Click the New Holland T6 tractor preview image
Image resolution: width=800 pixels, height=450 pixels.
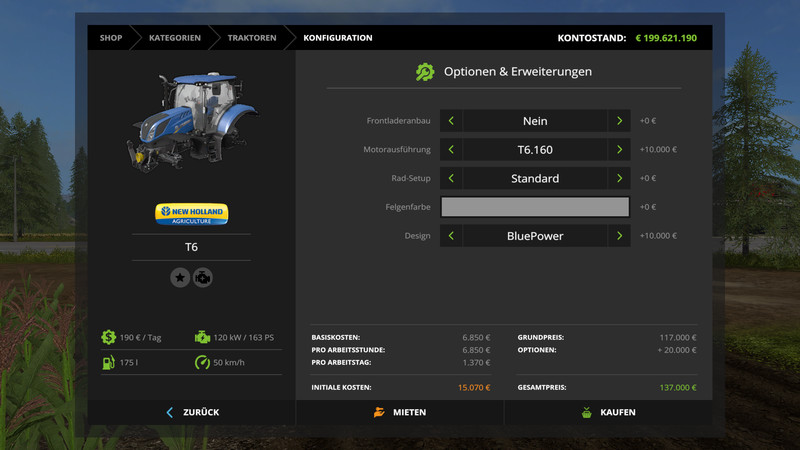click(x=191, y=120)
